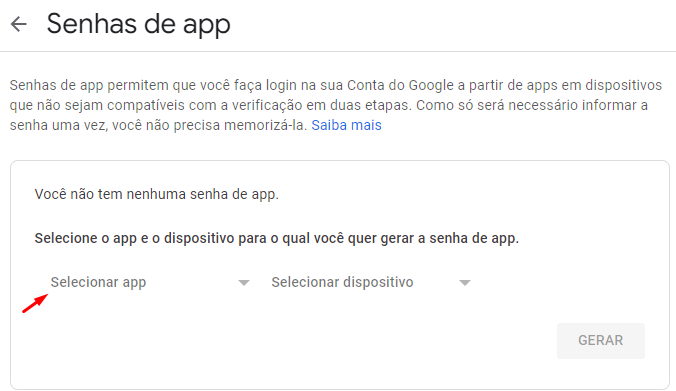Click the Senhas de app page title
This screenshot has width=676, height=391.
click(x=138, y=24)
